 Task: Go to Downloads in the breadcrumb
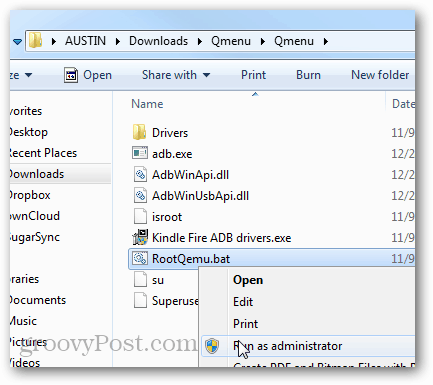tap(158, 41)
